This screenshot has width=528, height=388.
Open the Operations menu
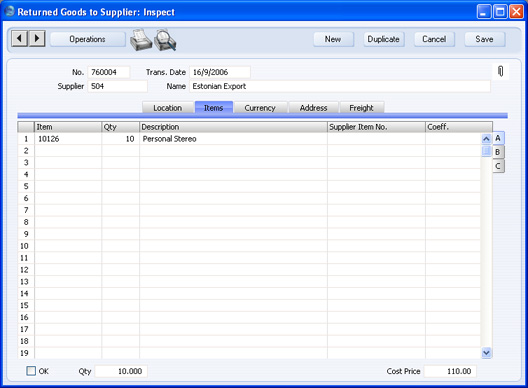click(x=88, y=39)
